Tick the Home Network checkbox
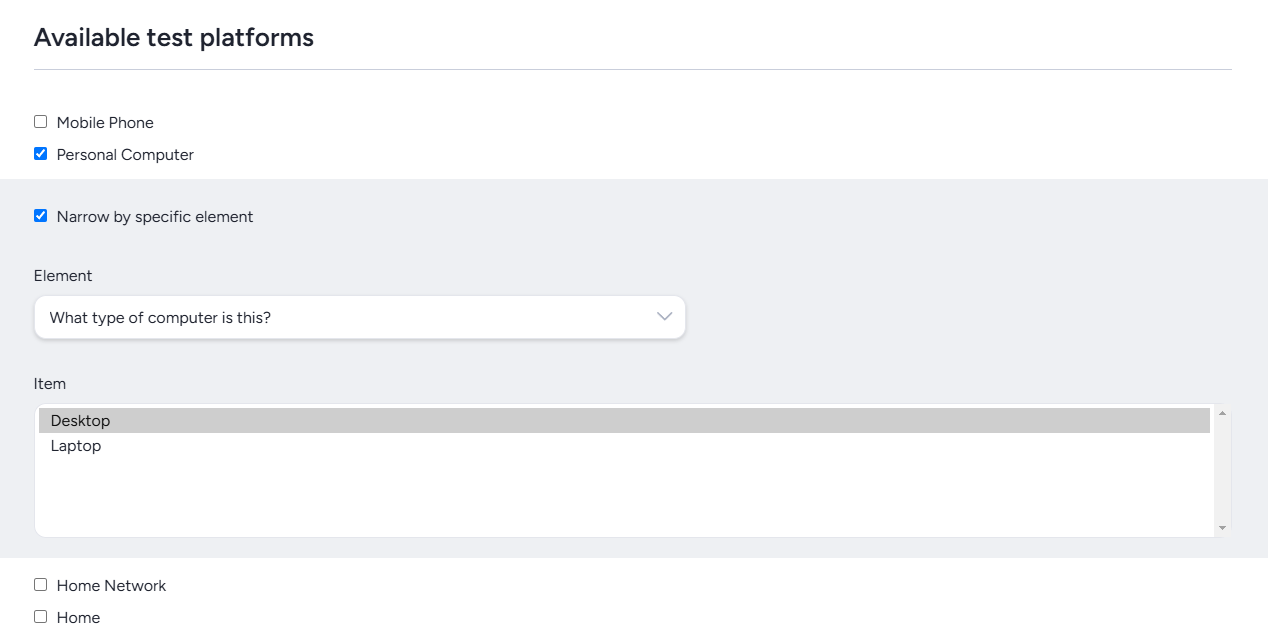The width and height of the screenshot is (1268, 643). [40, 585]
